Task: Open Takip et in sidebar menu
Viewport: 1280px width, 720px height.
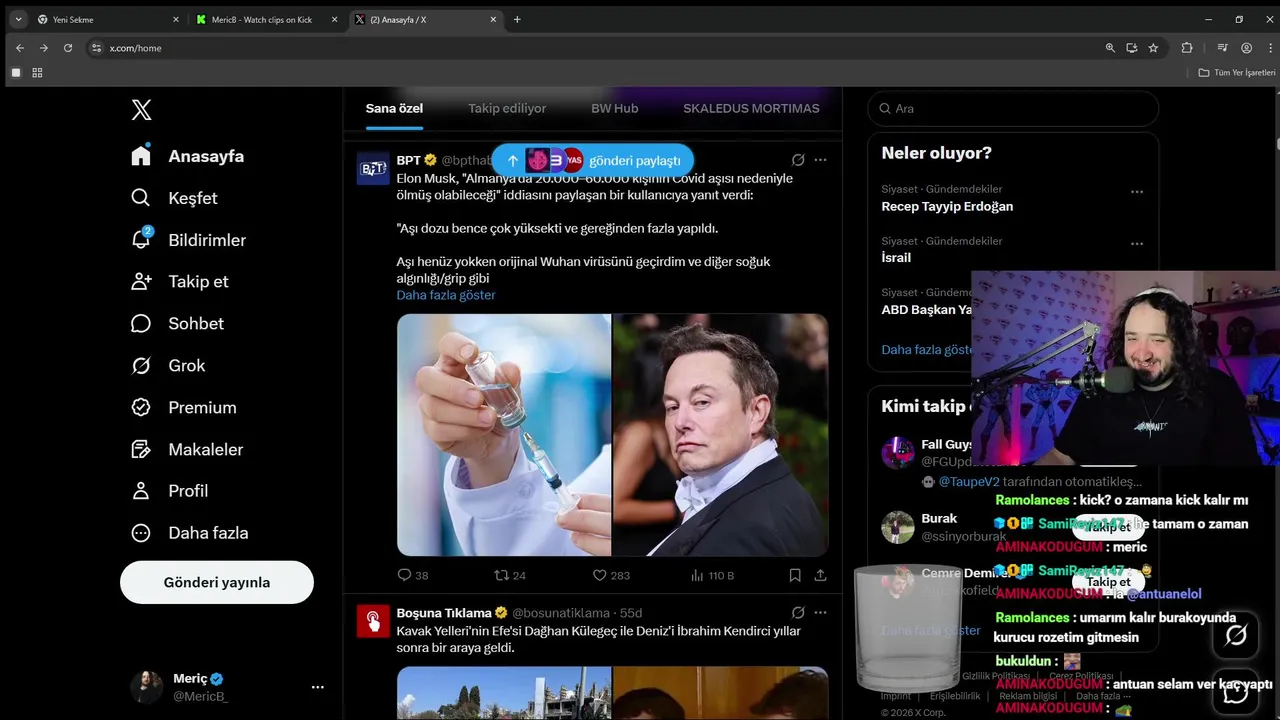Action: (180, 282)
